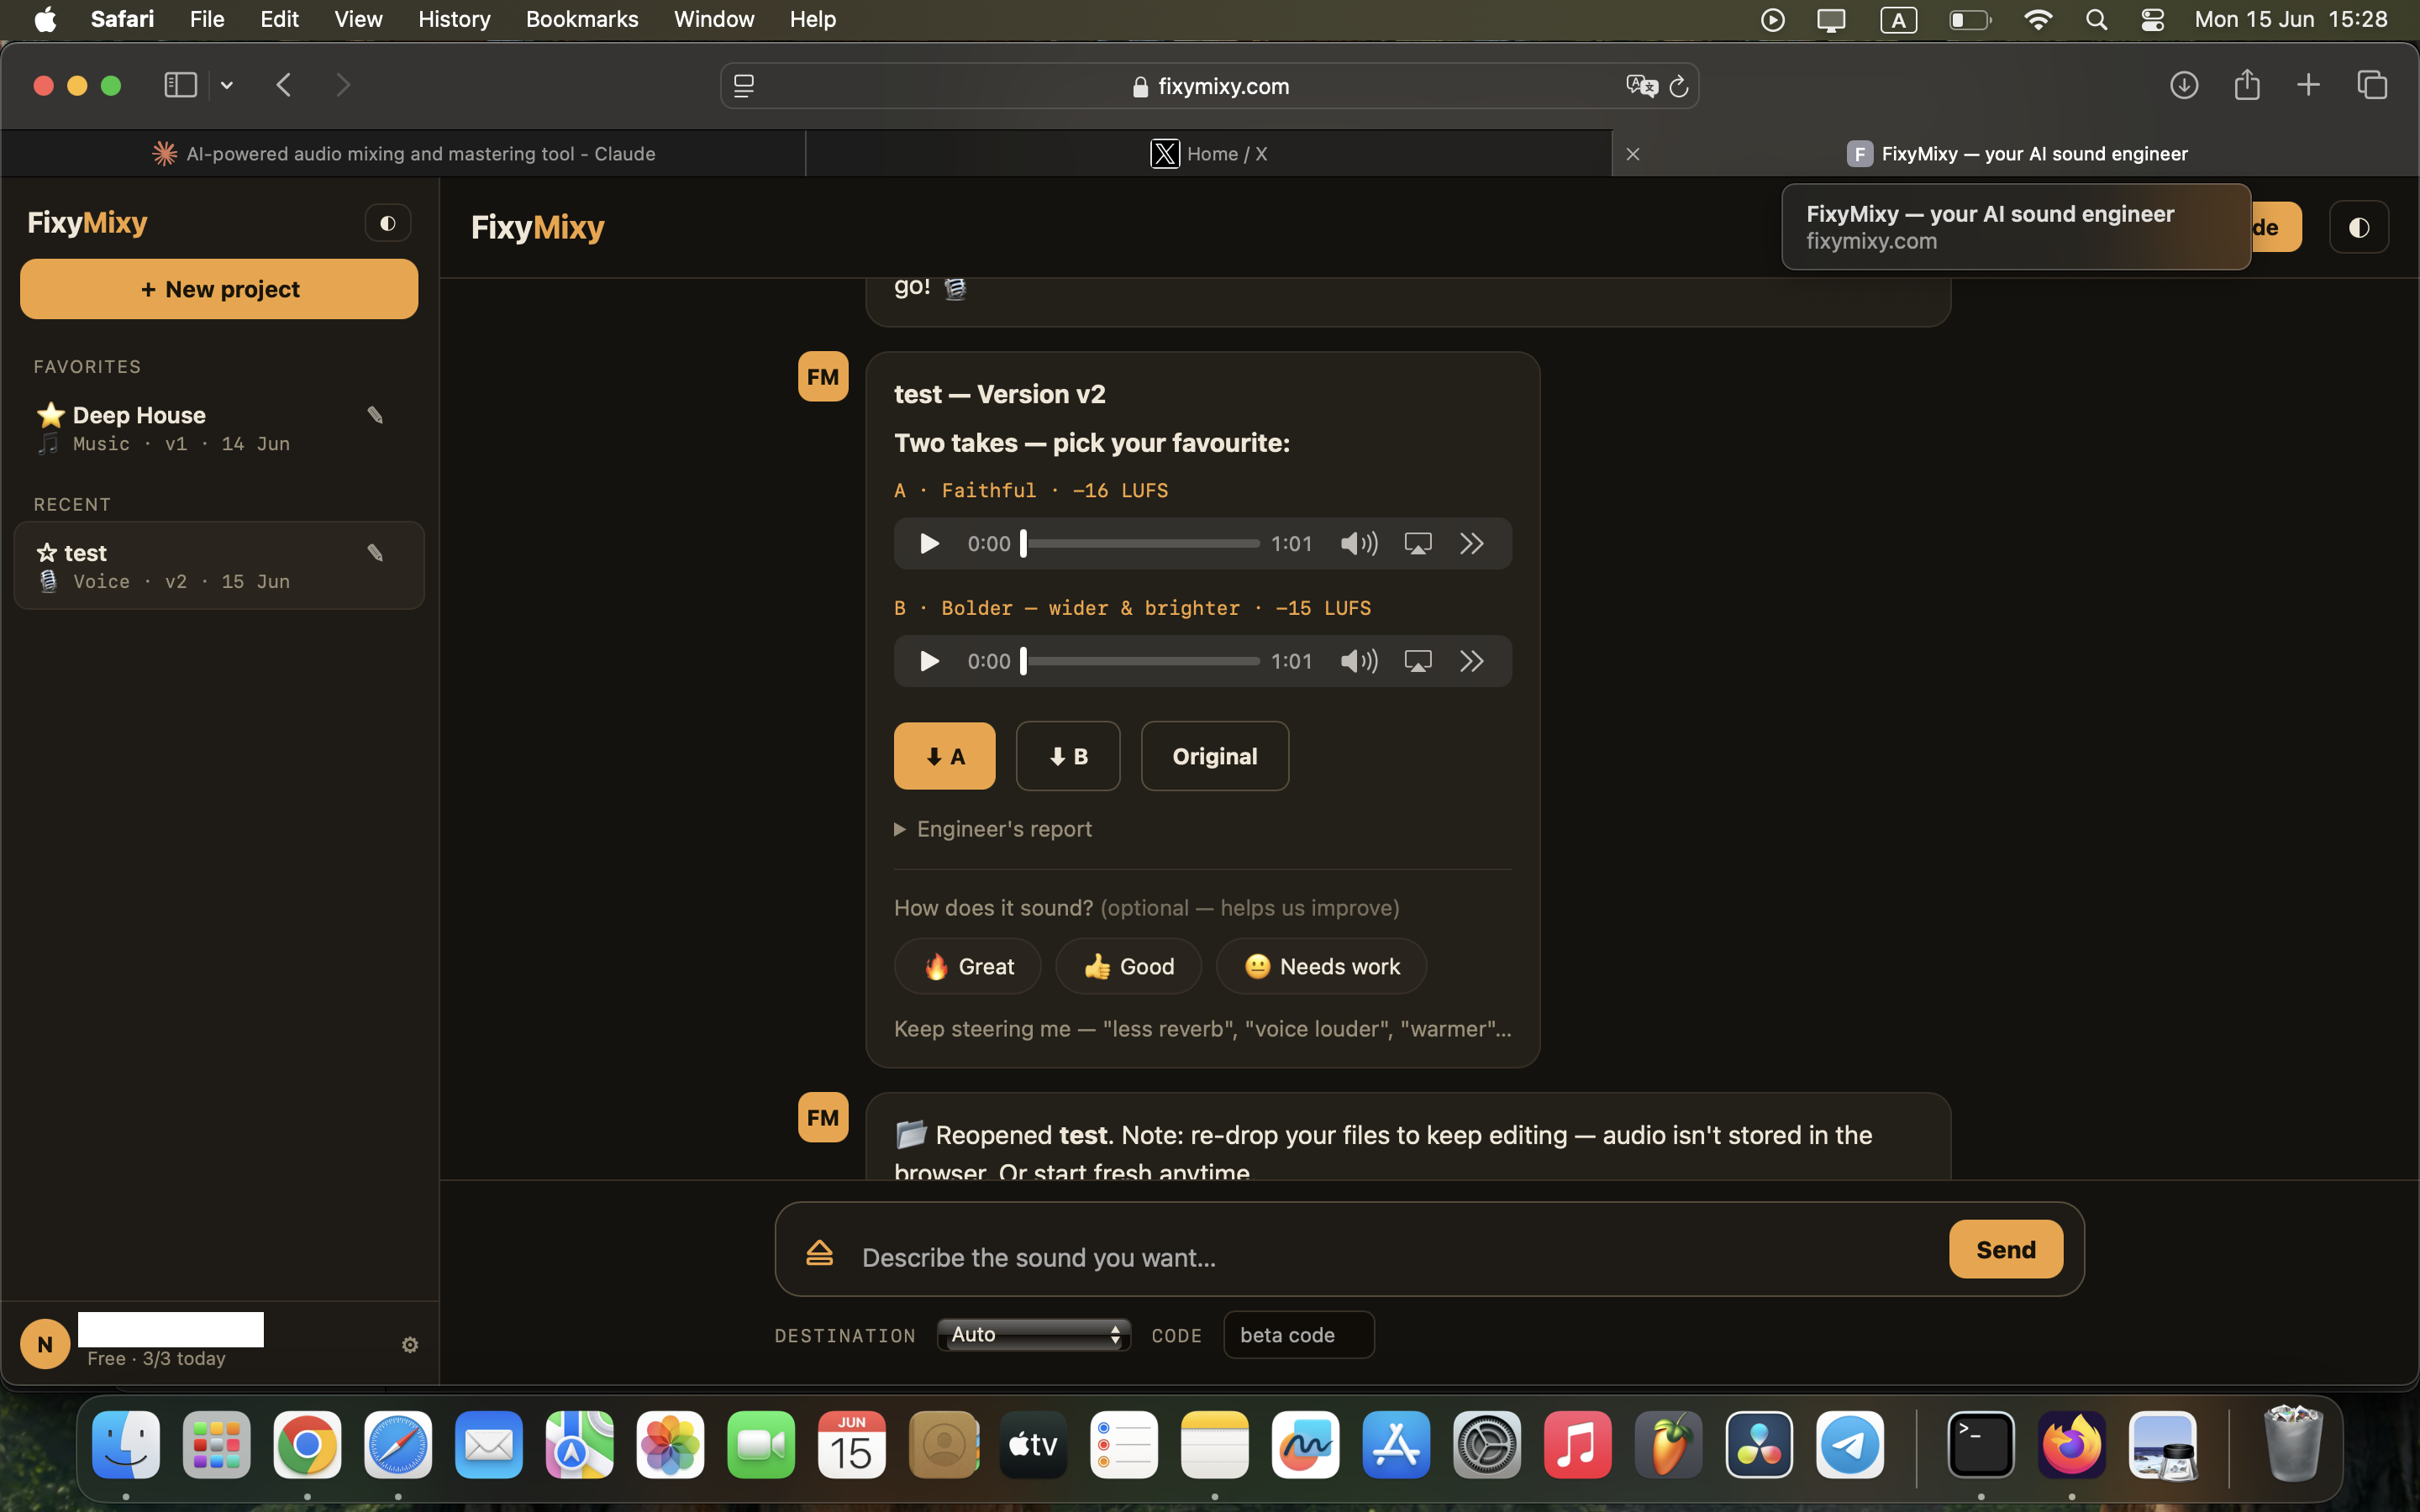Click the edit pencil beside Deep House
The height and width of the screenshot is (1512, 2420).
click(x=375, y=415)
